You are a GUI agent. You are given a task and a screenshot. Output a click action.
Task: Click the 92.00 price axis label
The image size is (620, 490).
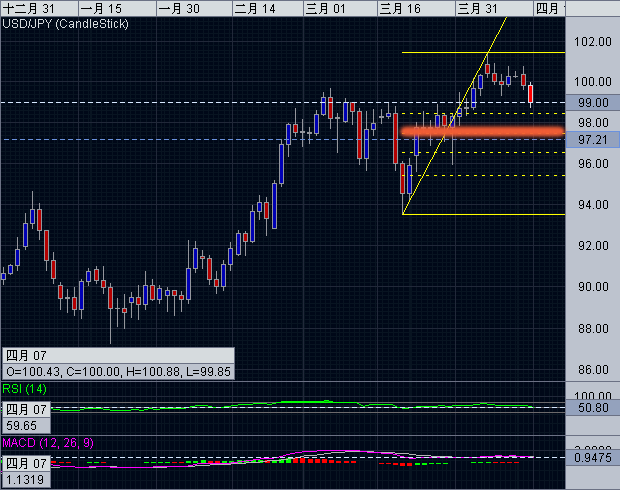(x=592, y=246)
